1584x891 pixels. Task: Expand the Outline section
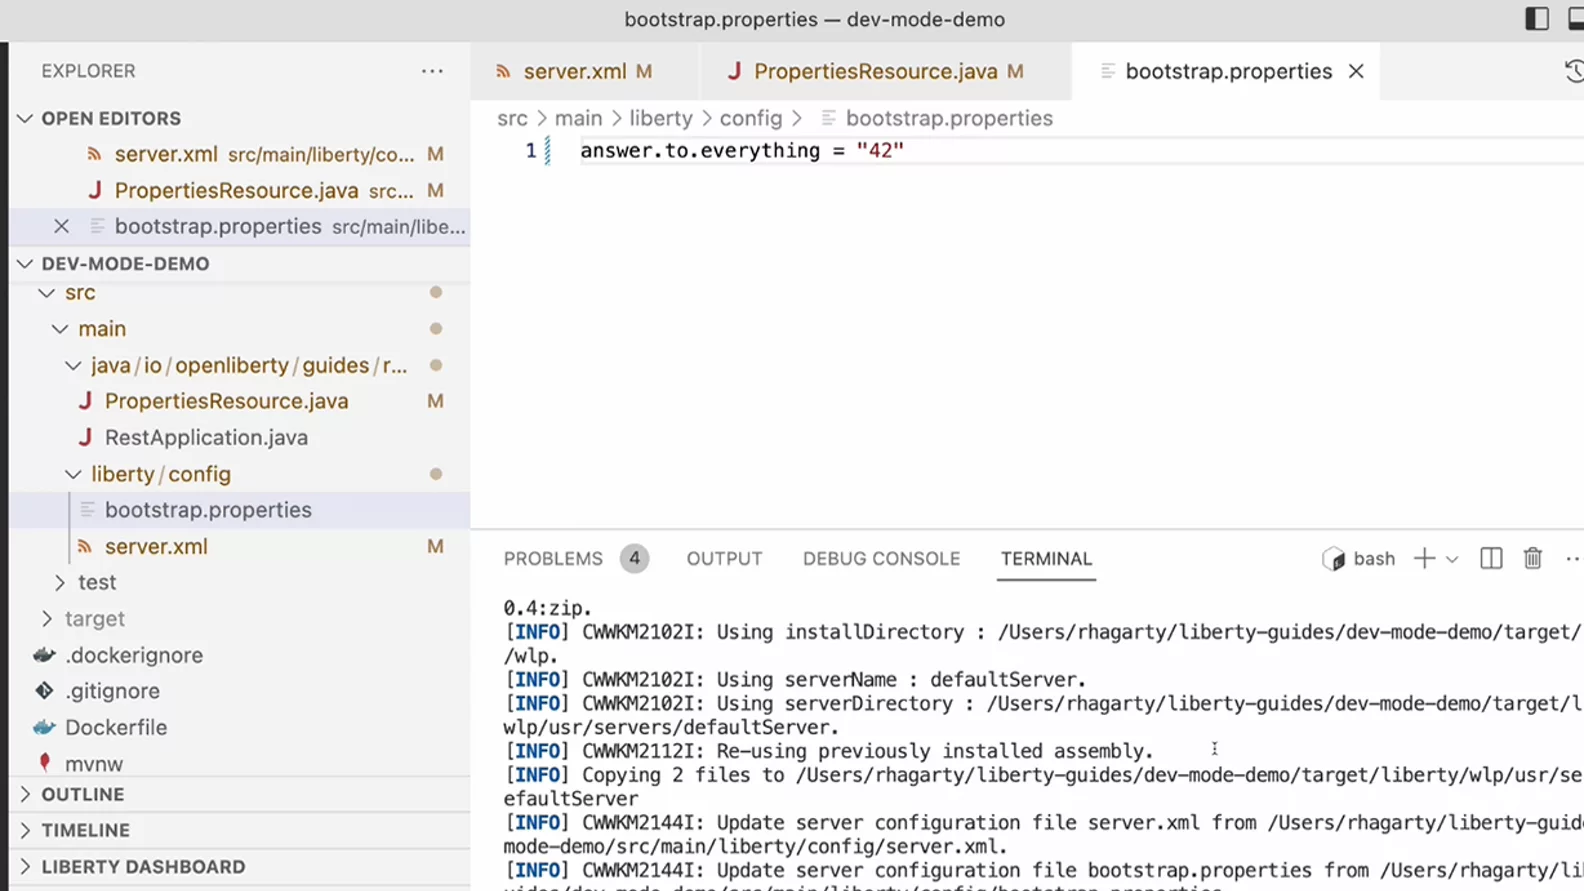[82, 795]
